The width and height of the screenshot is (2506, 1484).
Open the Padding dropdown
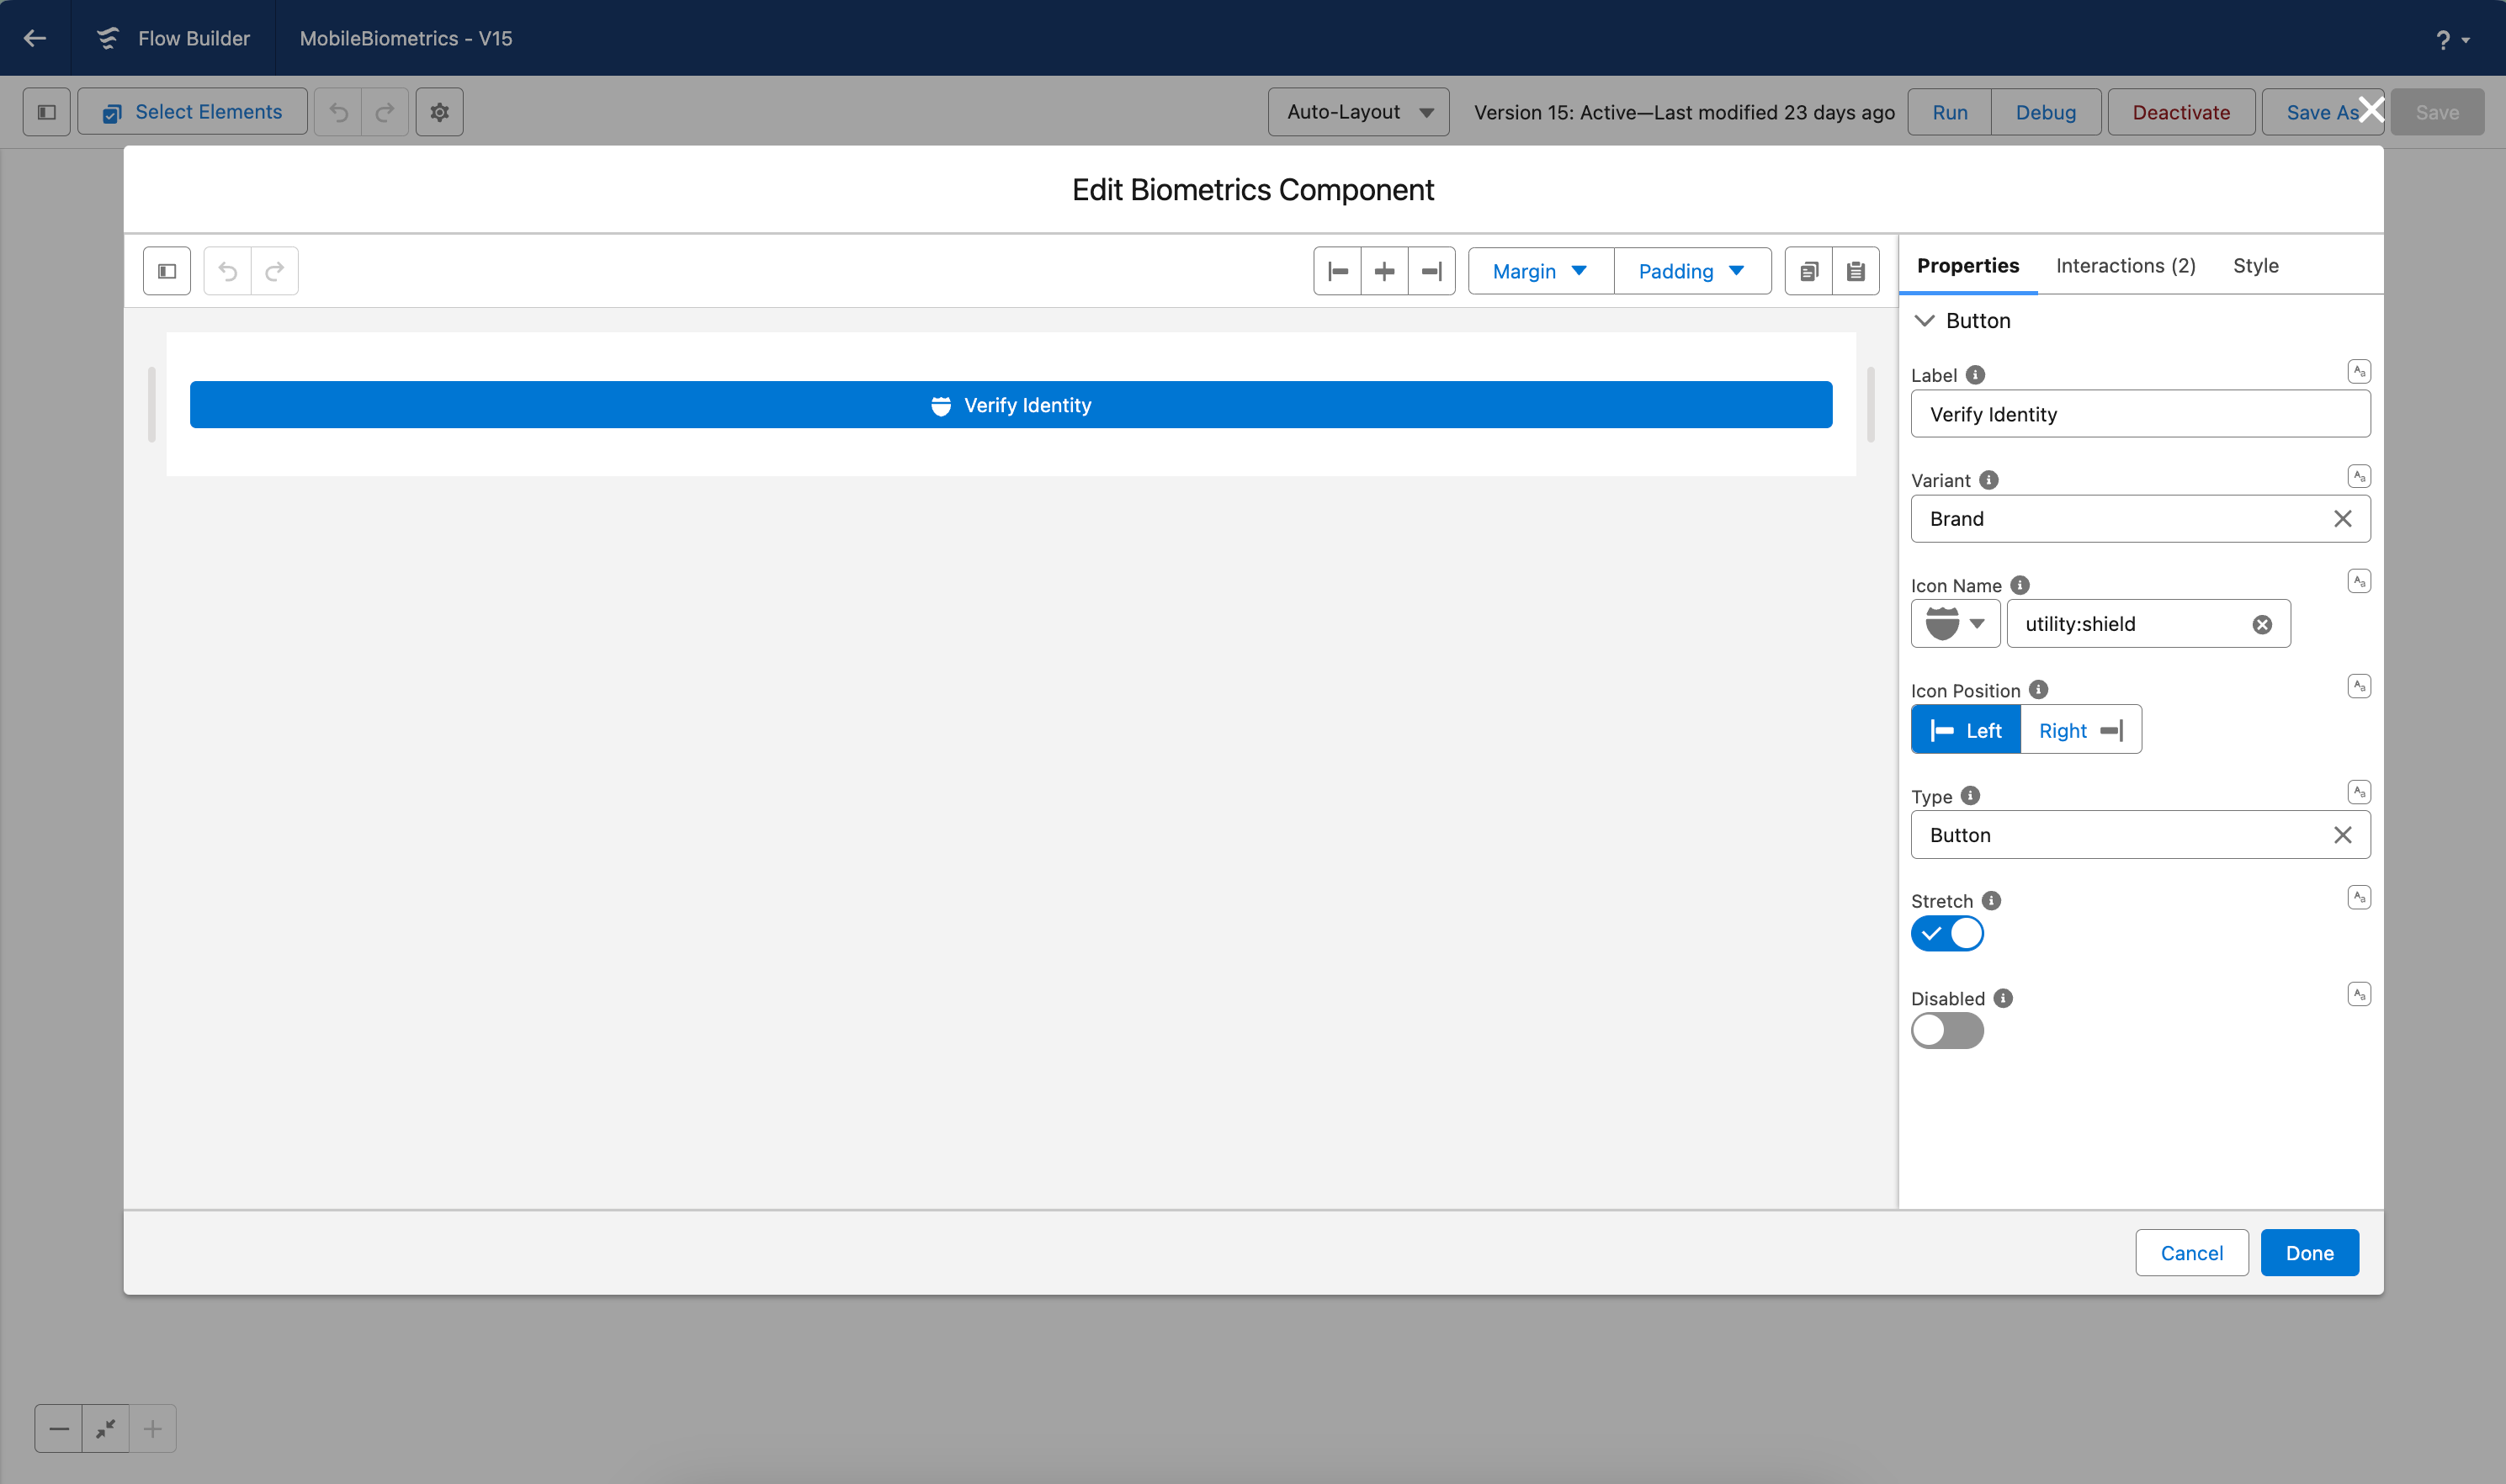point(1691,271)
